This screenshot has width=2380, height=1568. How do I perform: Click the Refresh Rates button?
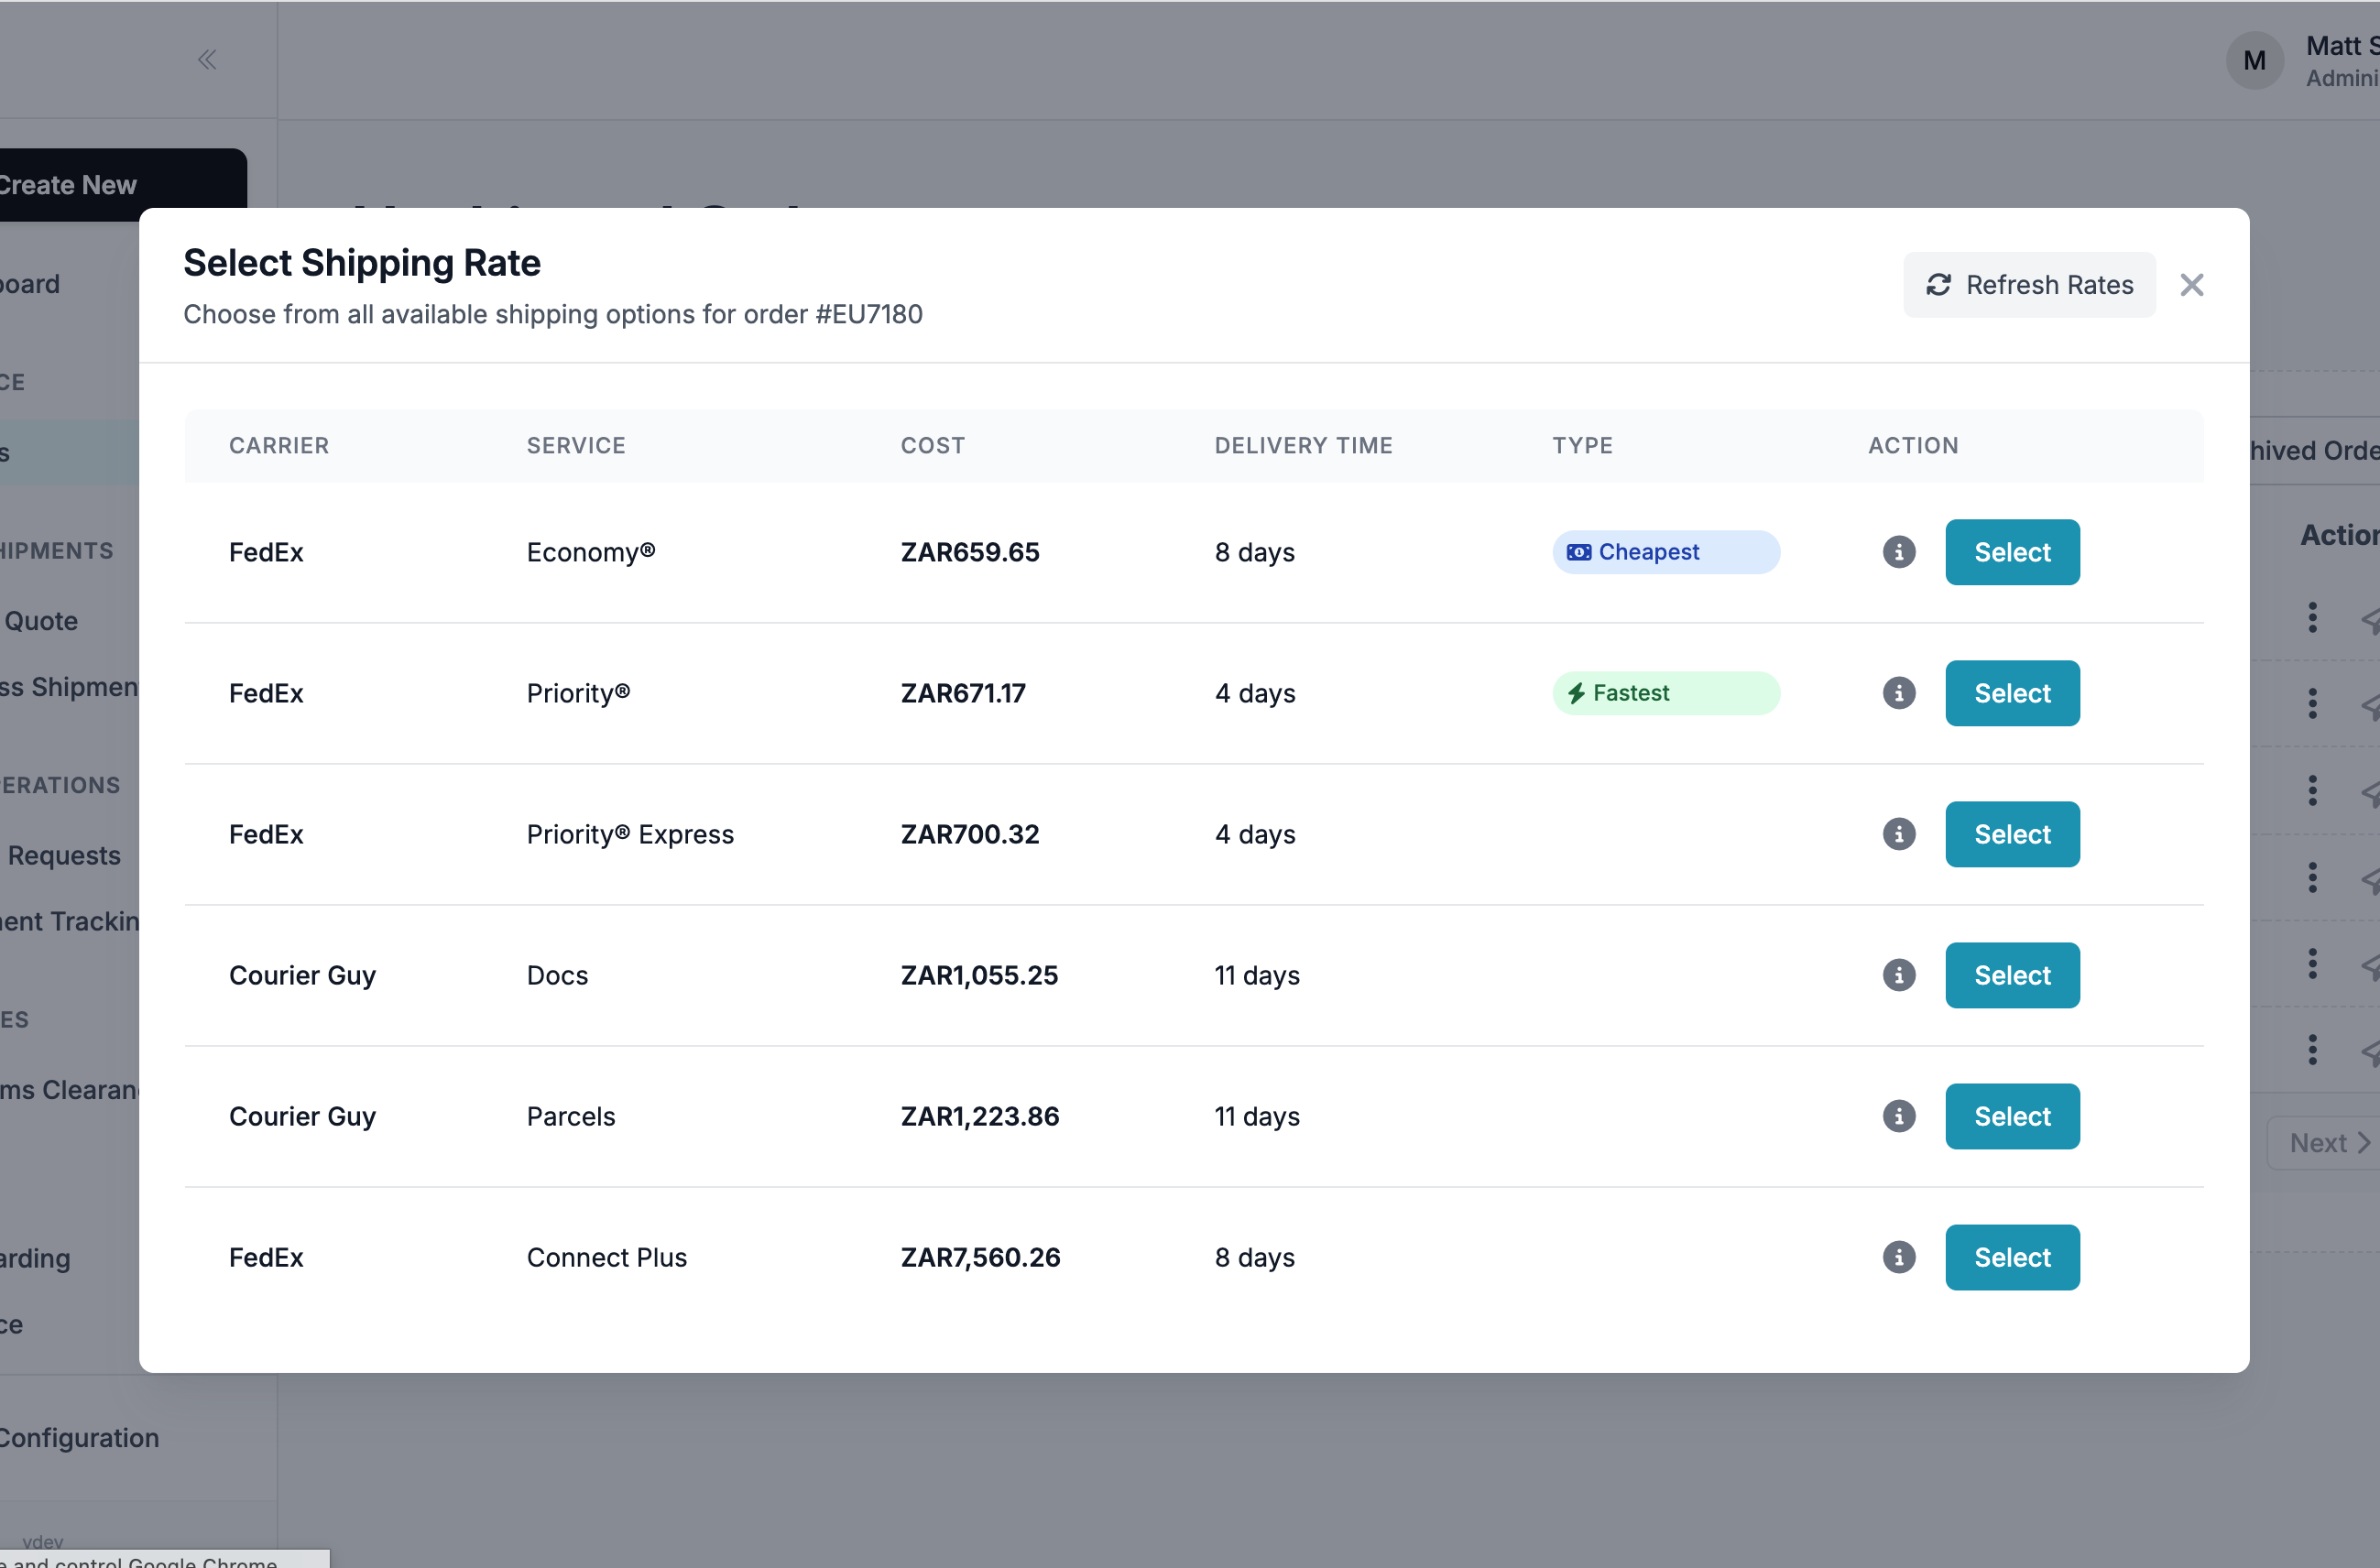pyautogui.click(x=2030, y=285)
